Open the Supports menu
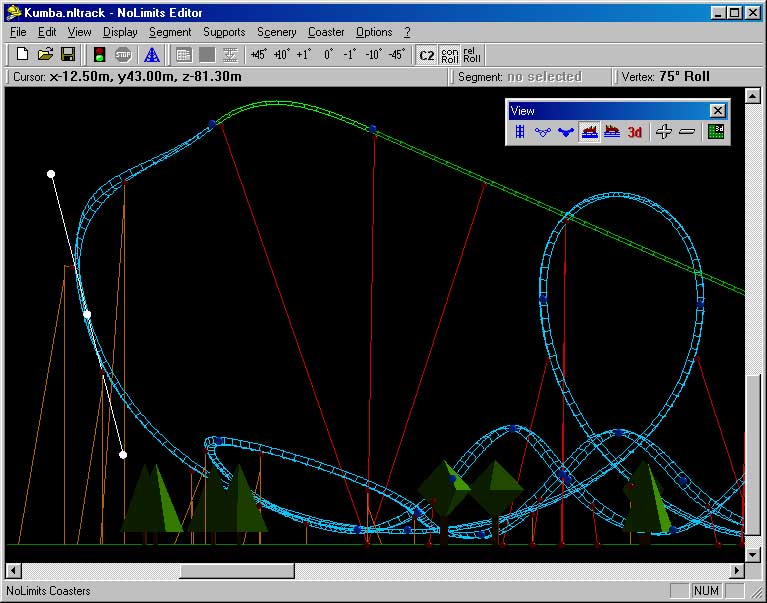 [224, 32]
